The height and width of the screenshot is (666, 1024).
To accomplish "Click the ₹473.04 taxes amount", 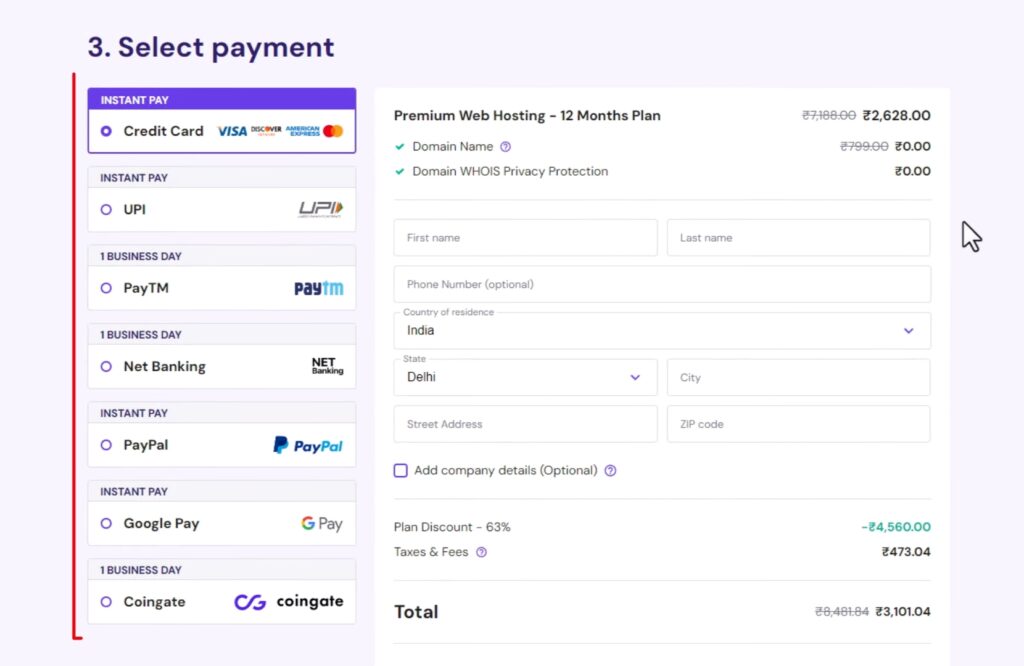I will [x=906, y=552].
